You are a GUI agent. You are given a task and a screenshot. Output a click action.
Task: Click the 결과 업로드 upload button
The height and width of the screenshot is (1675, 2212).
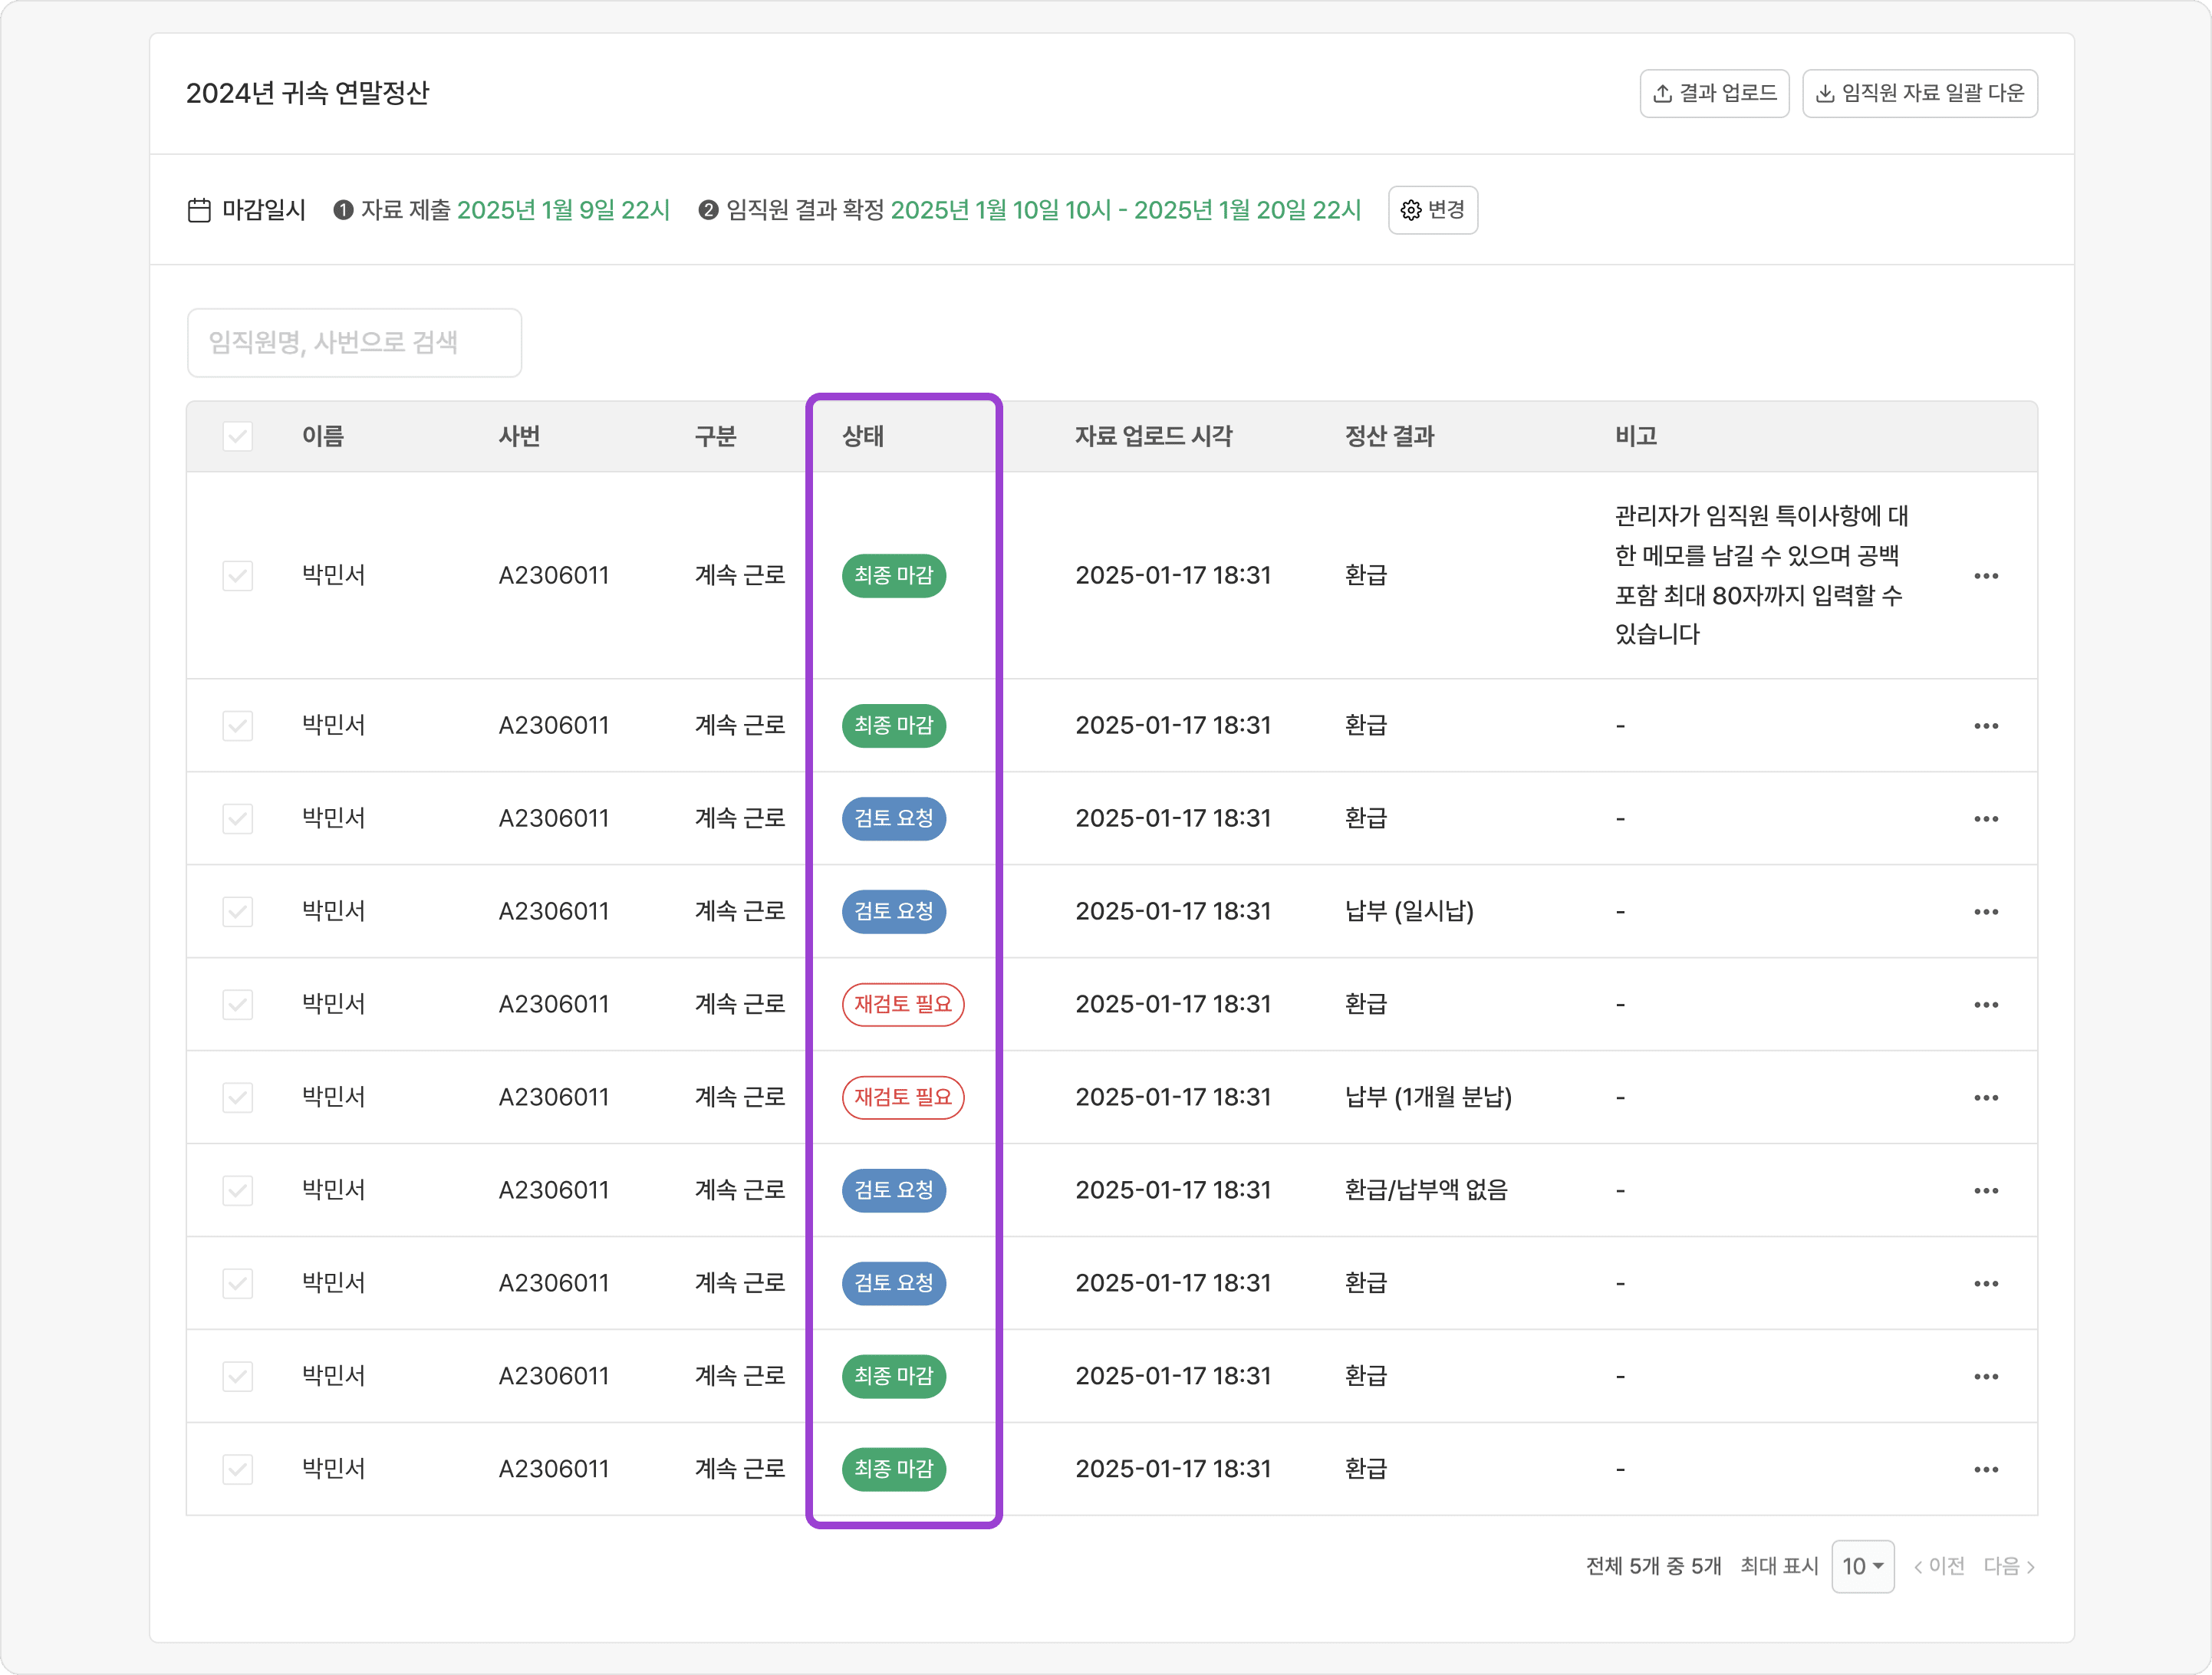(1714, 93)
